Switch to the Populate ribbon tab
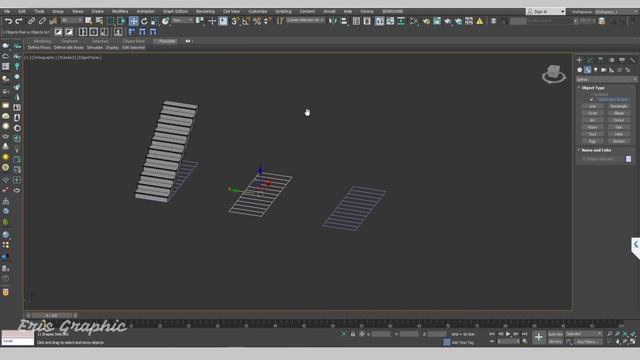This screenshot has height=360, width=640. [x=167, y=41]
